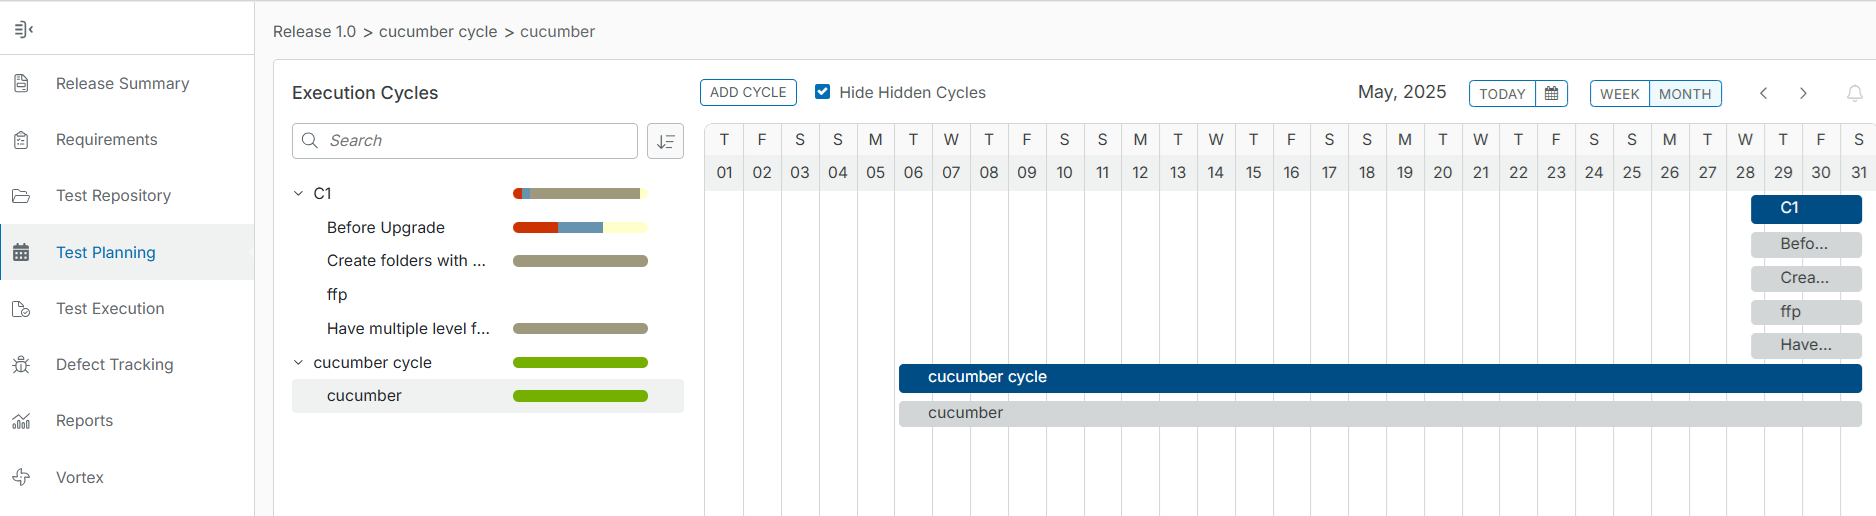Open the calendar date picker icon

click(1551, 93)
